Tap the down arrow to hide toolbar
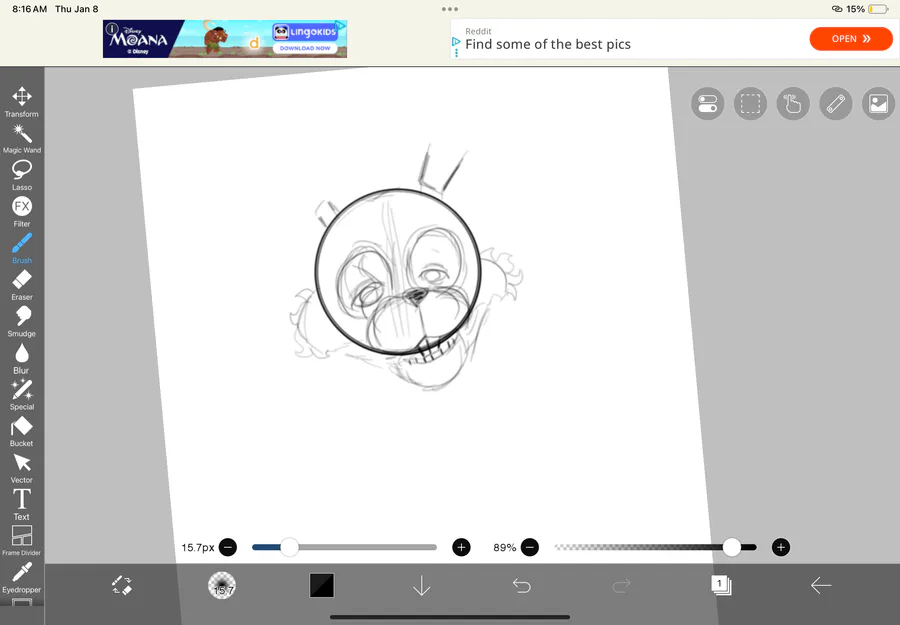900x625 pixels. tap(422, 585)
